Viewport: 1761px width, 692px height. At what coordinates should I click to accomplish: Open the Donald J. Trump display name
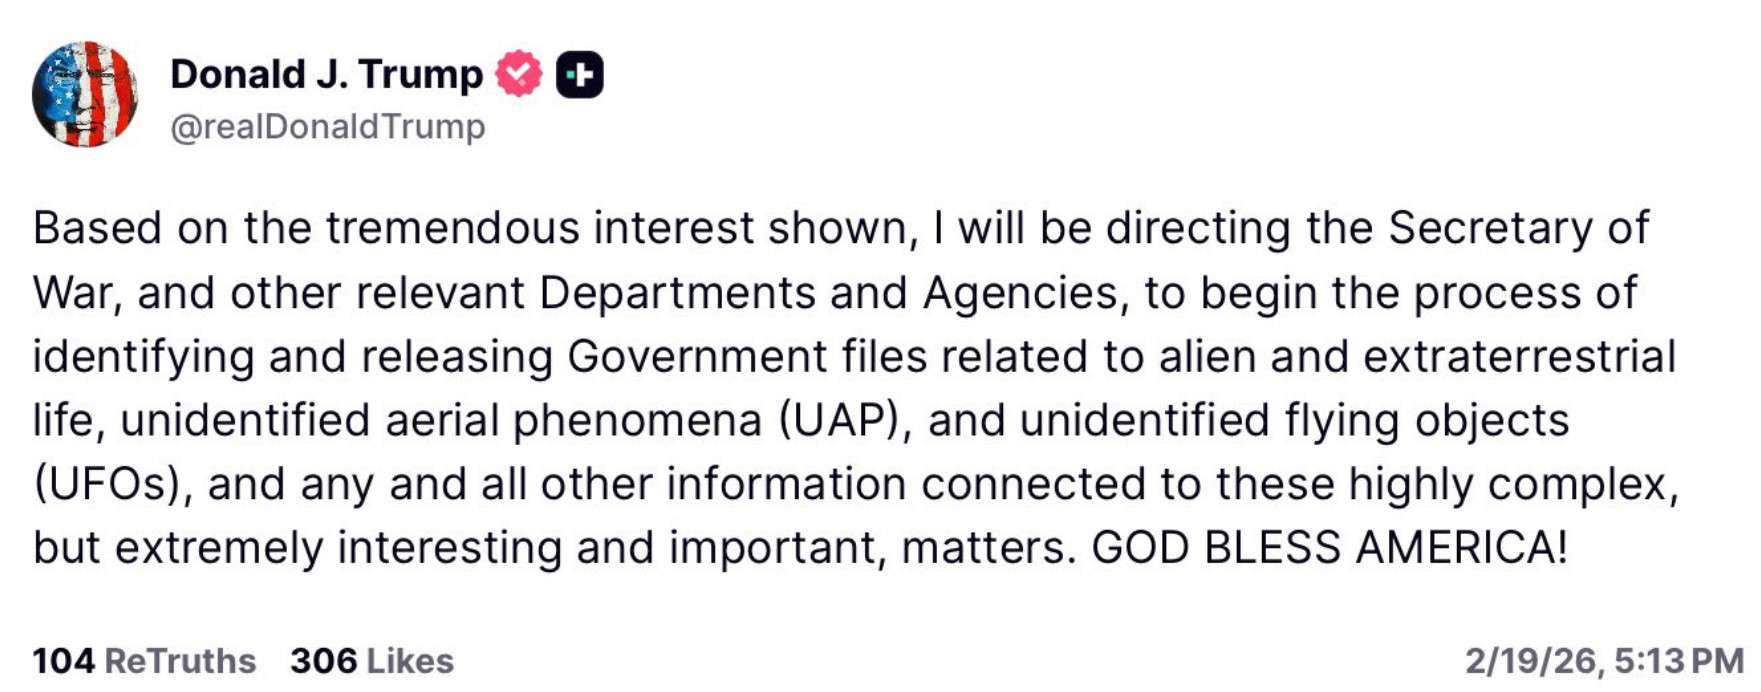[326, 74]
